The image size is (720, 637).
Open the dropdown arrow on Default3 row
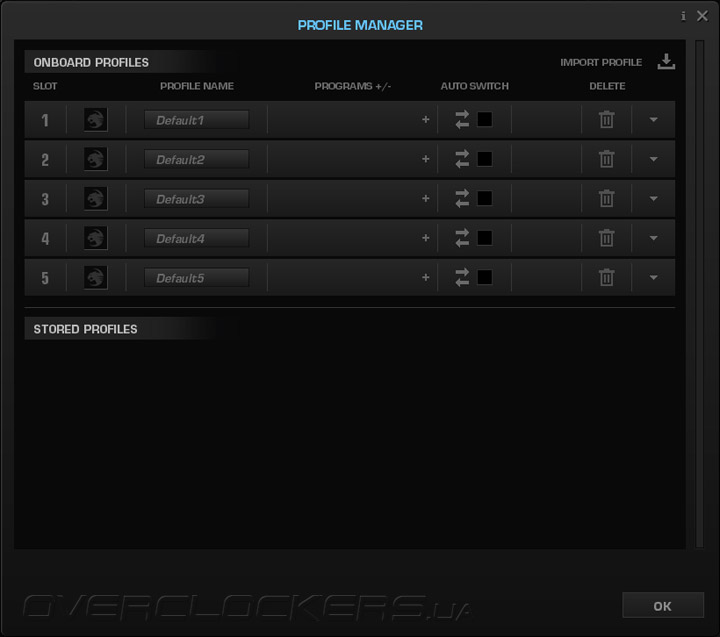(x=653, y=199)
